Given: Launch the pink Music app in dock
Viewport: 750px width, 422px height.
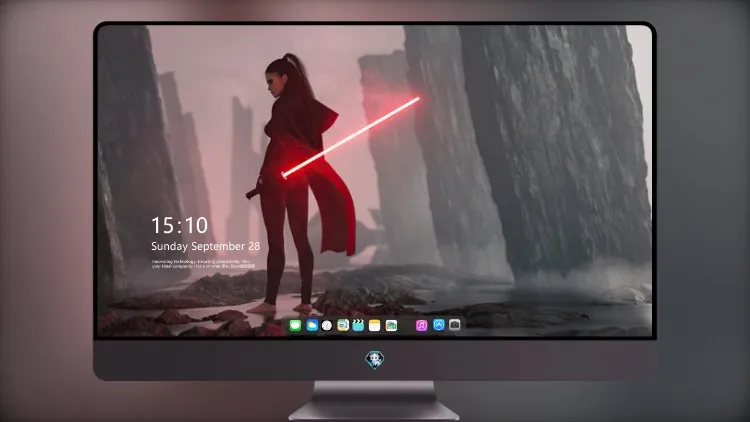Looking at the screenshot, I should 421,325.
